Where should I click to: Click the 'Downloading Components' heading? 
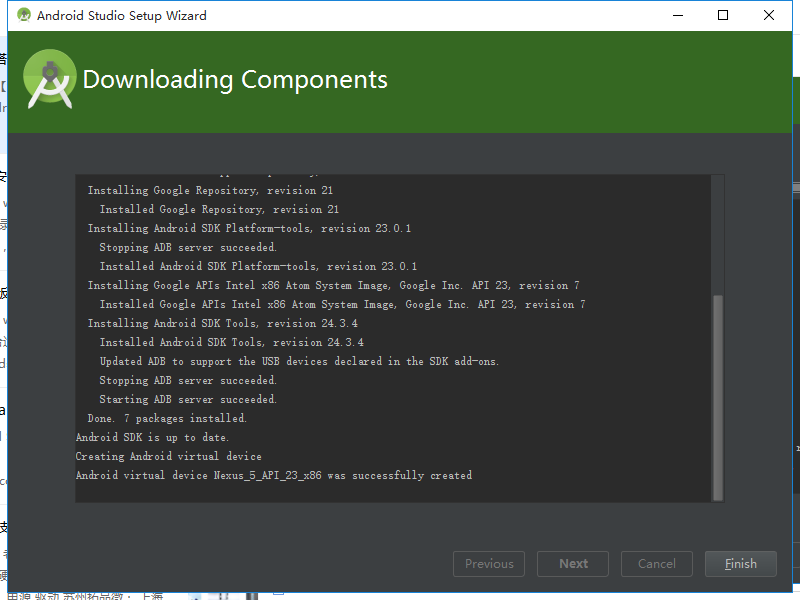235,80
